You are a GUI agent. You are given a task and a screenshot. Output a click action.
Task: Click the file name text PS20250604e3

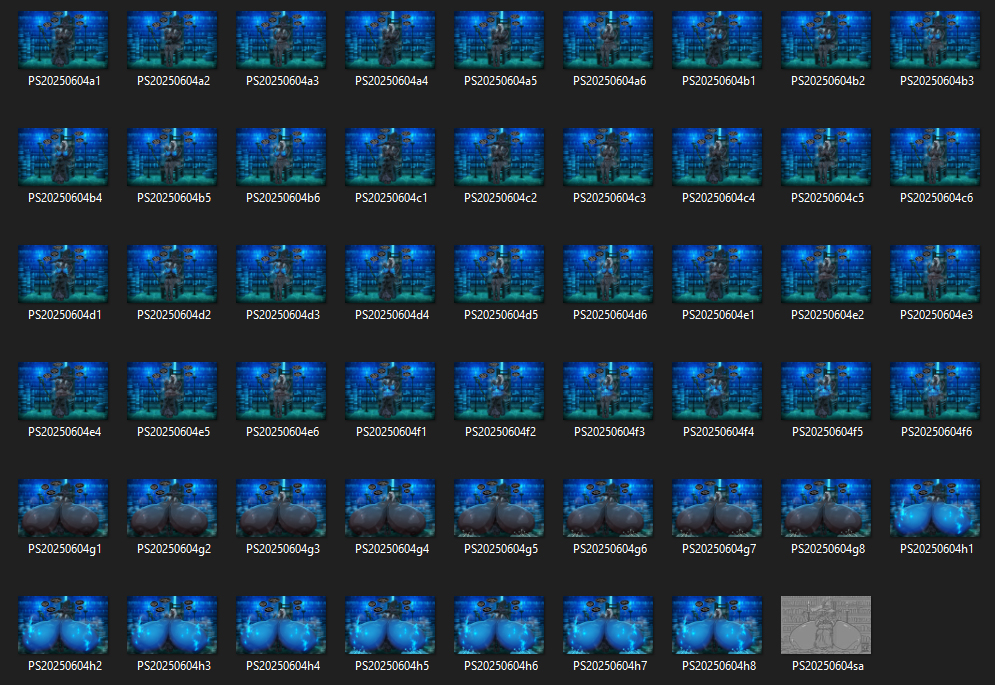click(x=937, y=315)
